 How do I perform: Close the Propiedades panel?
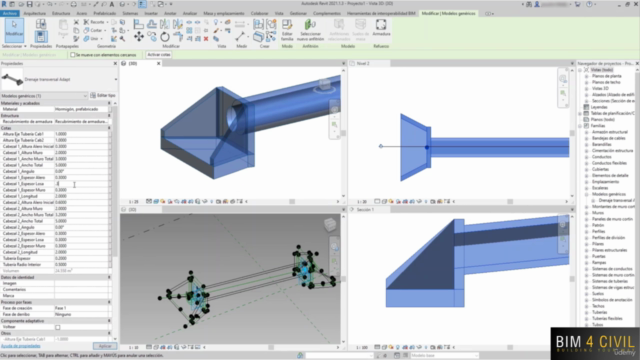click(x=115, y=63)
